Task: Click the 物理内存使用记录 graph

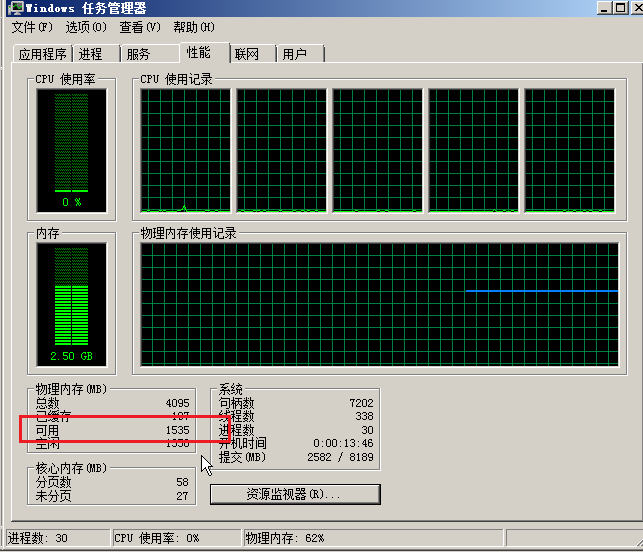Action: (x=379, y=305)
